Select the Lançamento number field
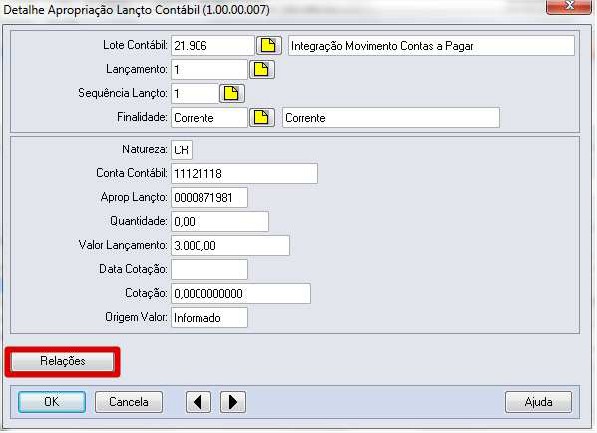Image resolution: width=597 pixels, height=433 pixels. [209, 69]
